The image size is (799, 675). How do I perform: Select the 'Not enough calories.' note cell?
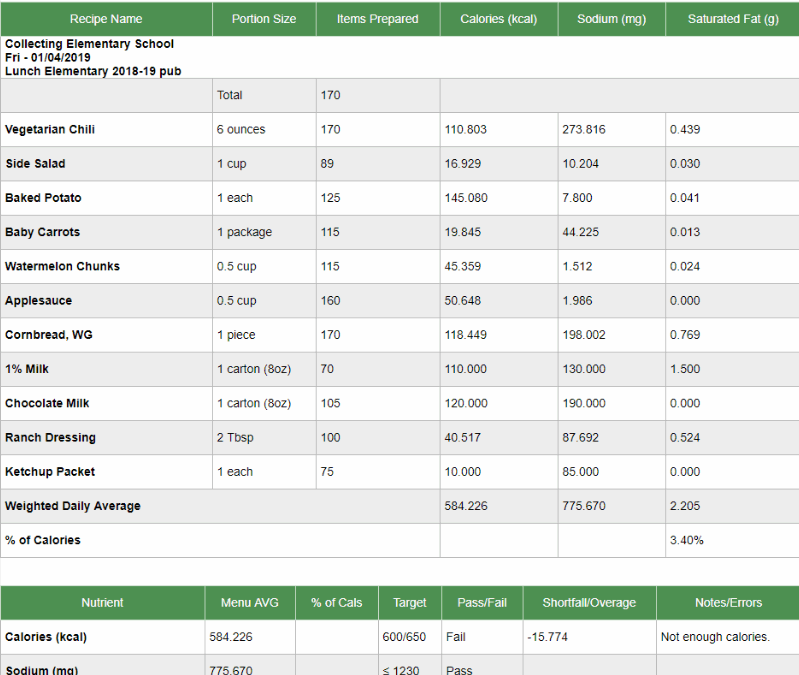(728, 637)
